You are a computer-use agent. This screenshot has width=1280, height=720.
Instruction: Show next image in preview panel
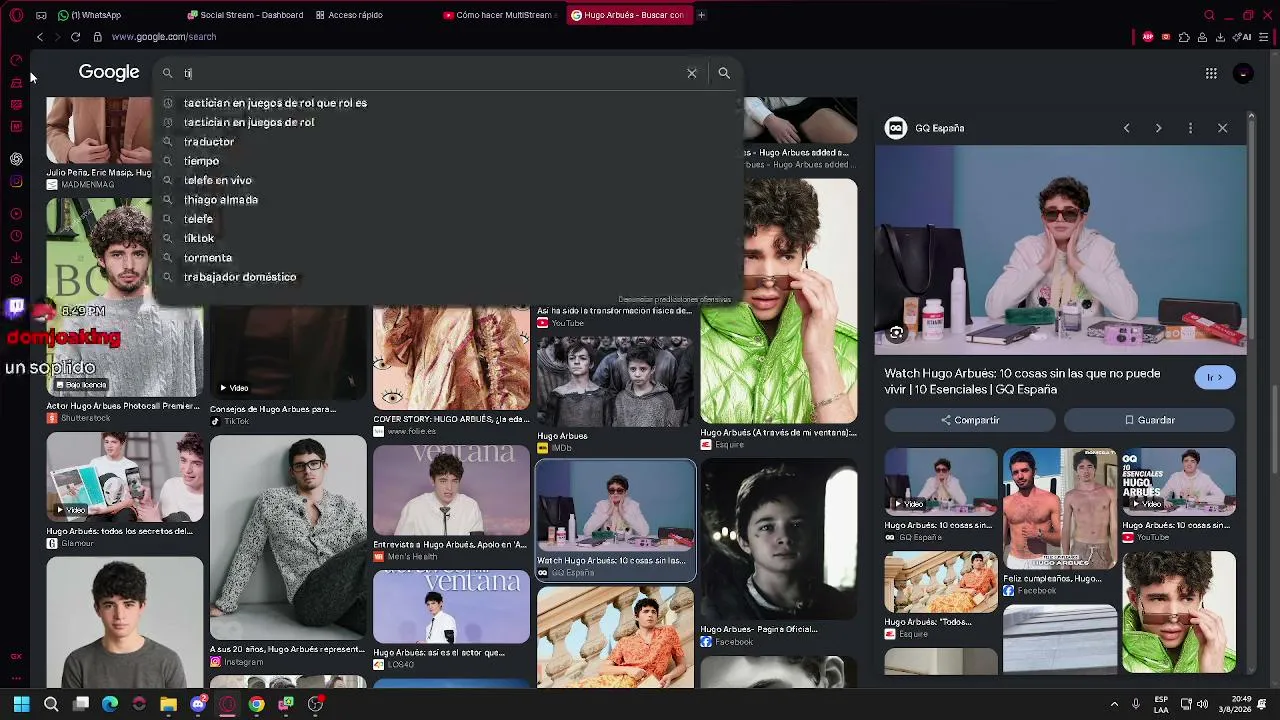(1158, 128)
